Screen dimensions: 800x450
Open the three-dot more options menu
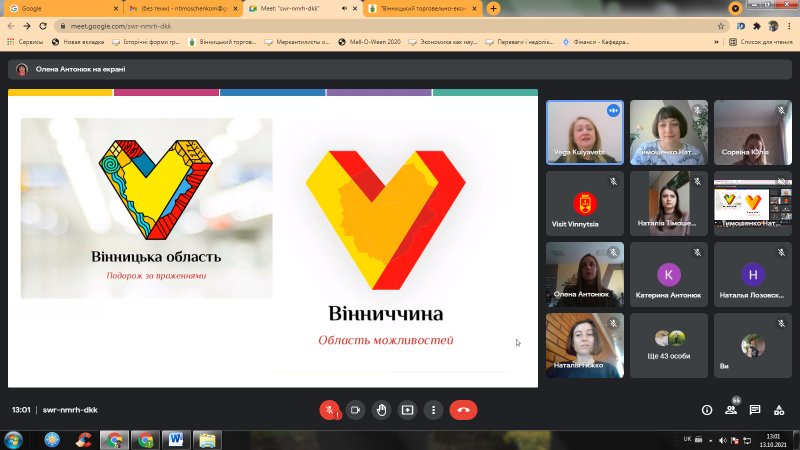433,410
